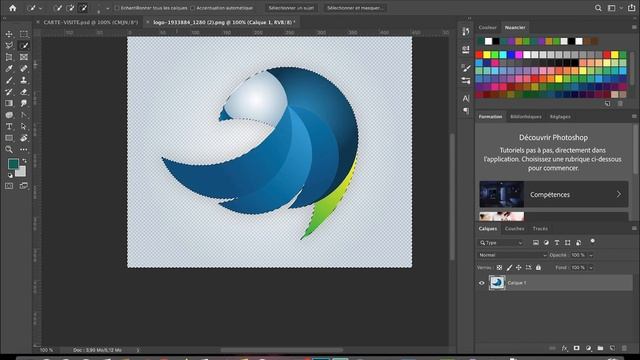Viewport: 640px width, 360px height.
Task: Click the Home icon in options bar
Action: (13, 8)
